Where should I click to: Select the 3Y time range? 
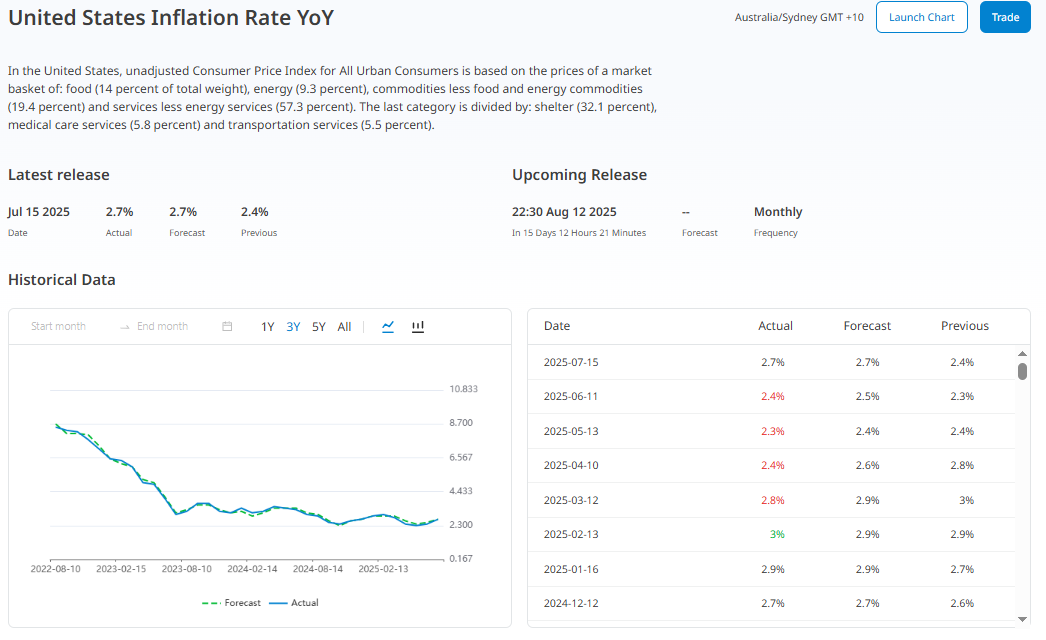pyautogui.click(x=293, y=327)
